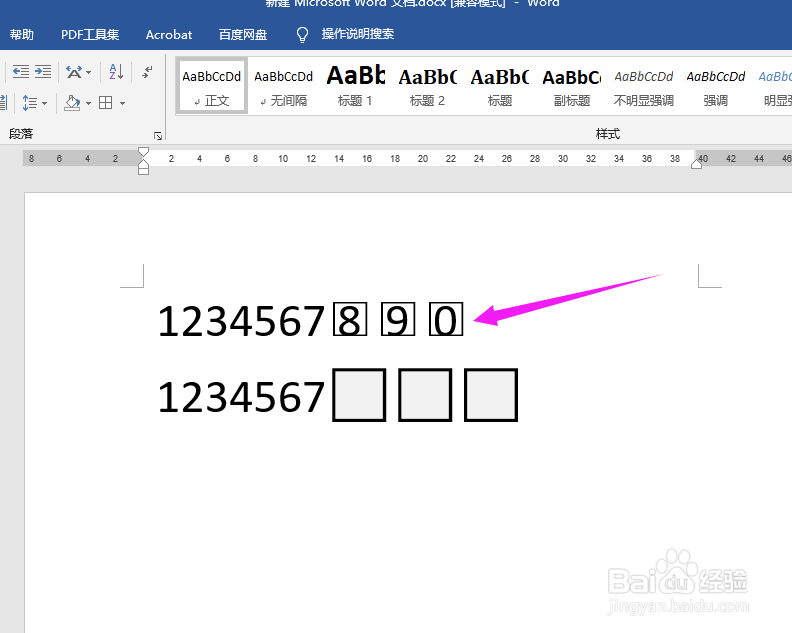Apply the 正文 style
Image resolution: width=792 pixels, height=633 pixels.
click(212, 86)
